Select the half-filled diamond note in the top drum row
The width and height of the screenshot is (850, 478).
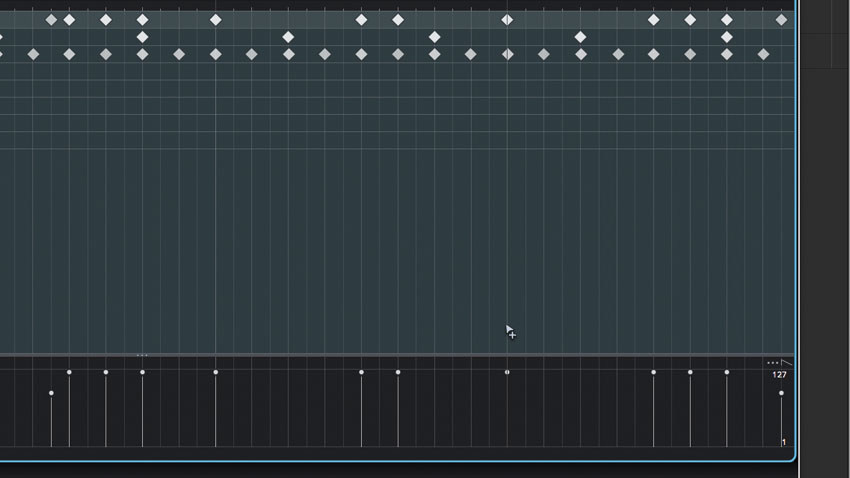(x=507, y=20)
